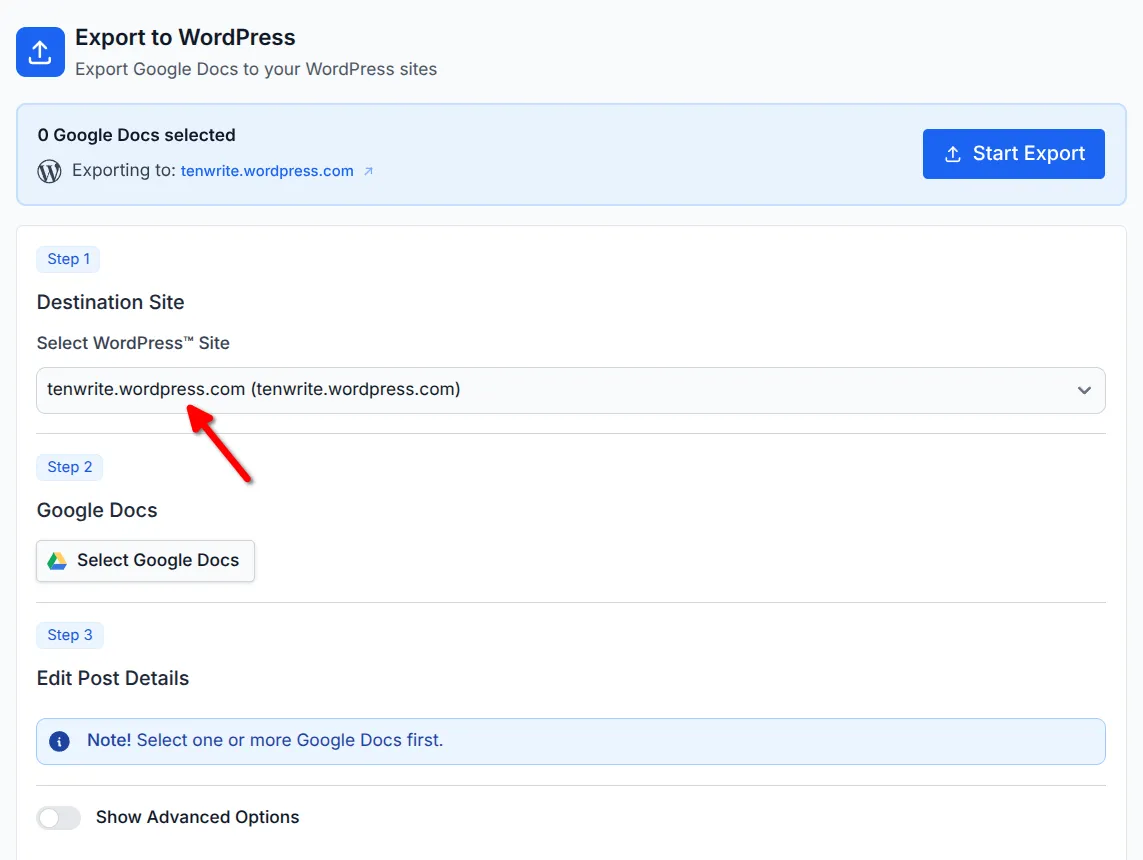This screenshot has width=1143, height=860.
Task: Select the Step 2 badge
Action: pos(69,467)
